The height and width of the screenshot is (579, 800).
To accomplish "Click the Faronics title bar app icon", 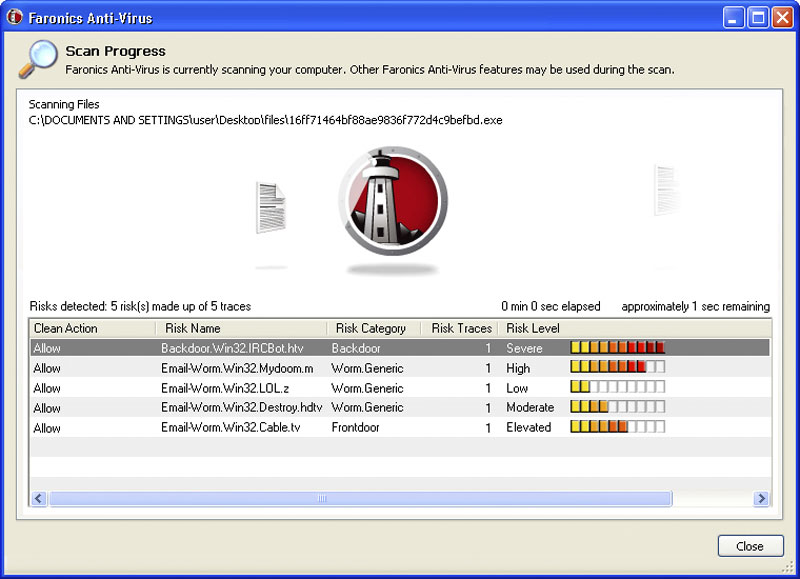I will click(x=14, y=17).
